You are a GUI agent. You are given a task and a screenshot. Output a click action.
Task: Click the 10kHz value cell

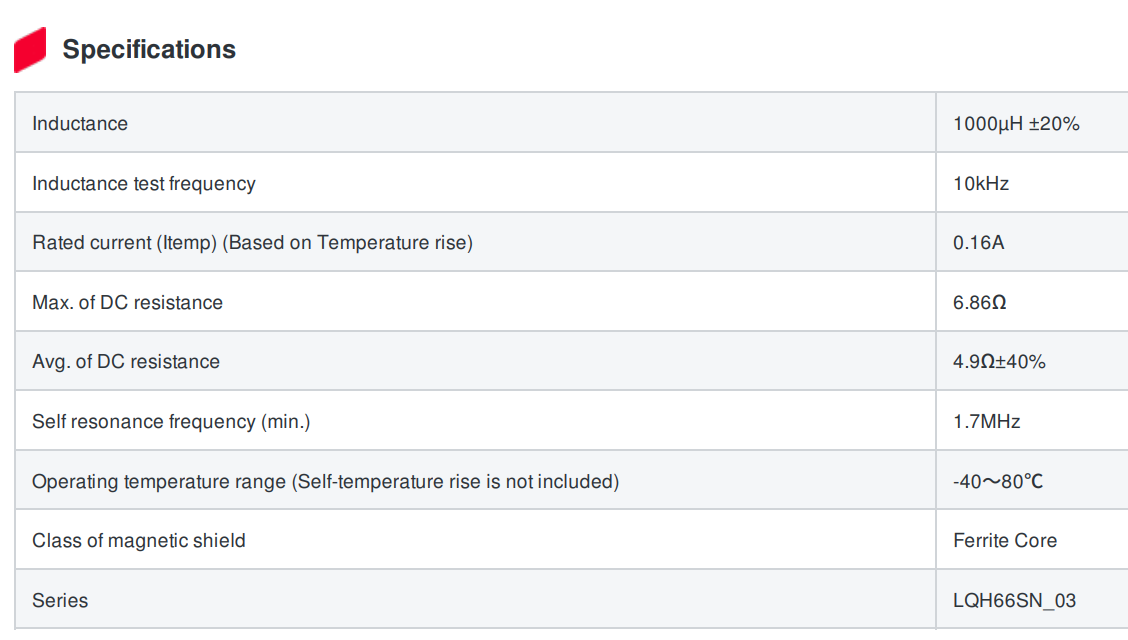pyautogui.click(x=981, y=184)
